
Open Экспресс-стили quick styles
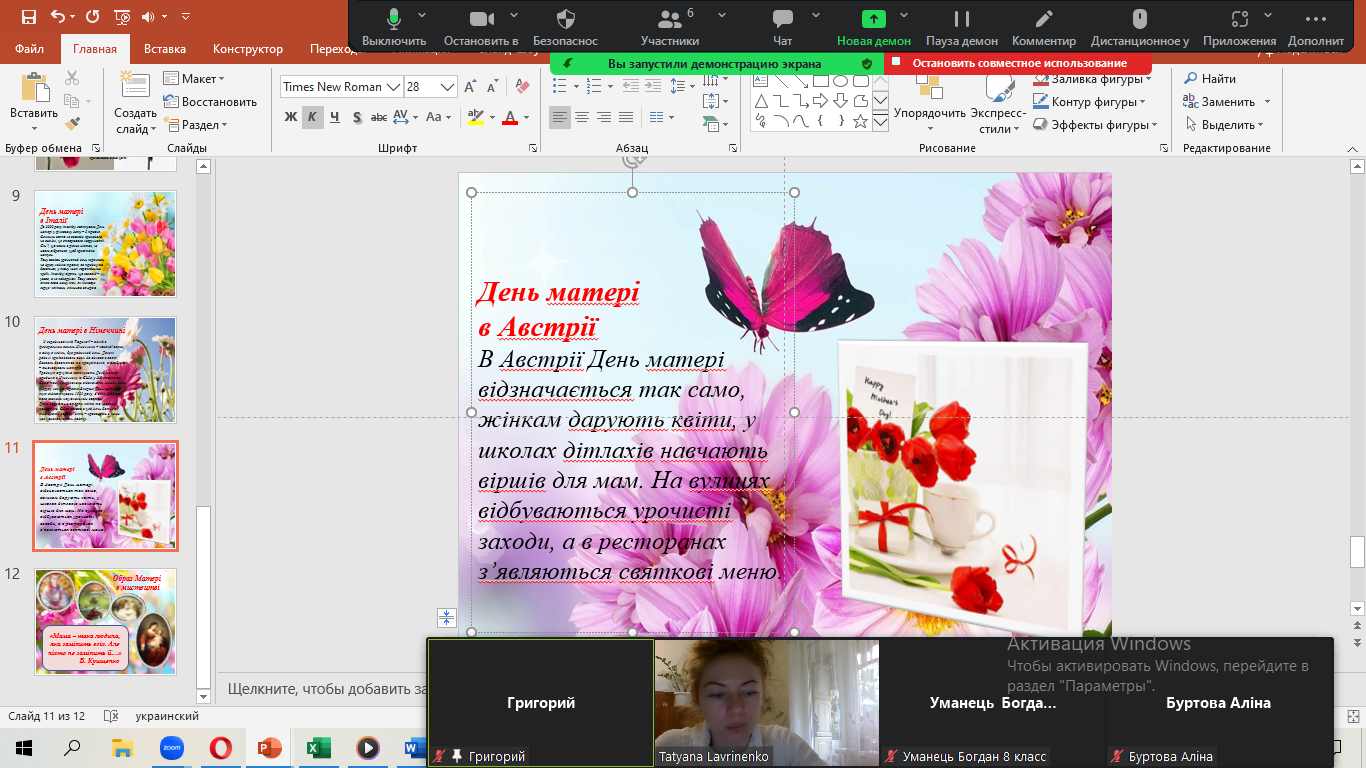(x=998, y=104)
